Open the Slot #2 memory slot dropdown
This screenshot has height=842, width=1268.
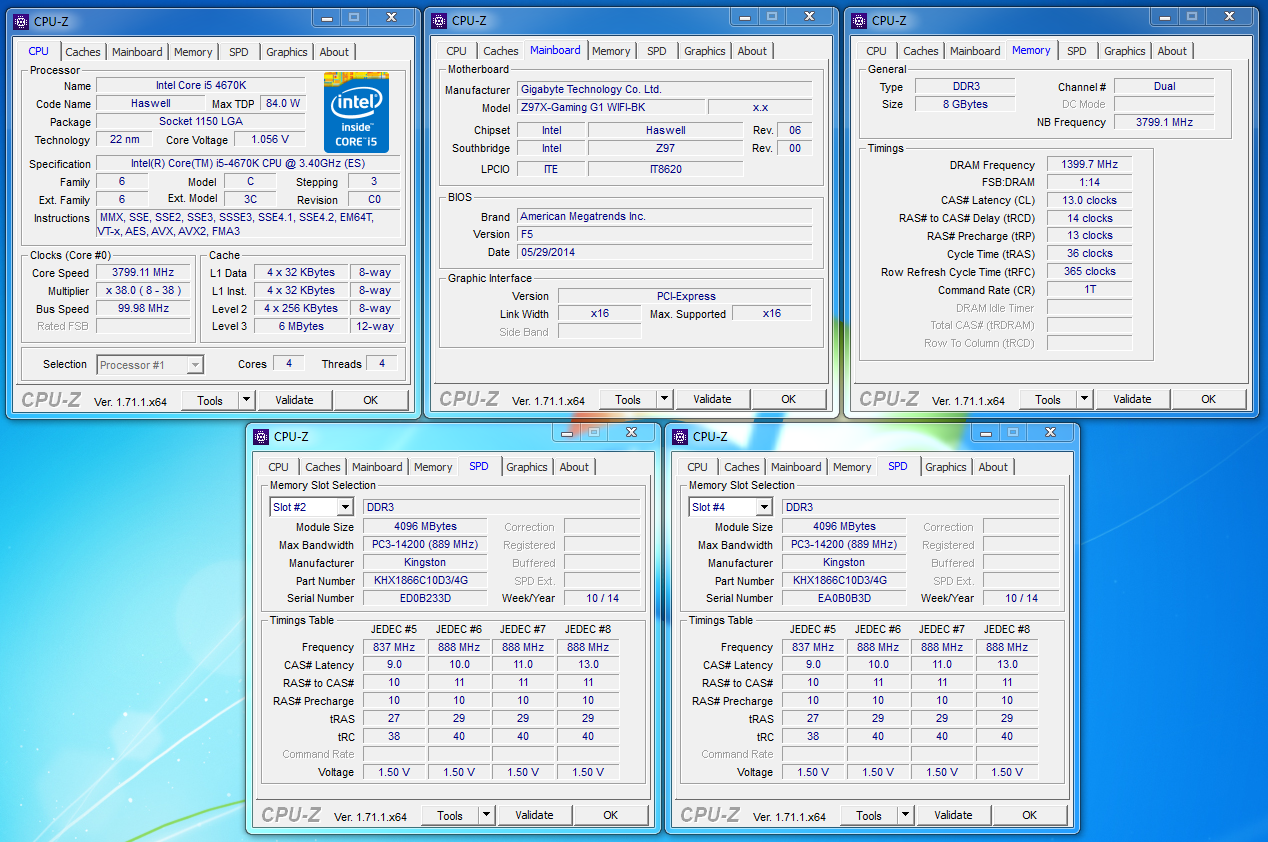point(312,507)
